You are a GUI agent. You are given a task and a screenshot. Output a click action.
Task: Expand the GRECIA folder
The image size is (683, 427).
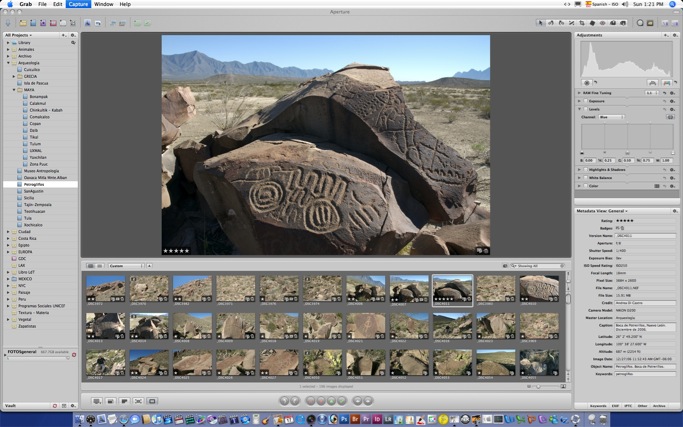coord(14,76)
